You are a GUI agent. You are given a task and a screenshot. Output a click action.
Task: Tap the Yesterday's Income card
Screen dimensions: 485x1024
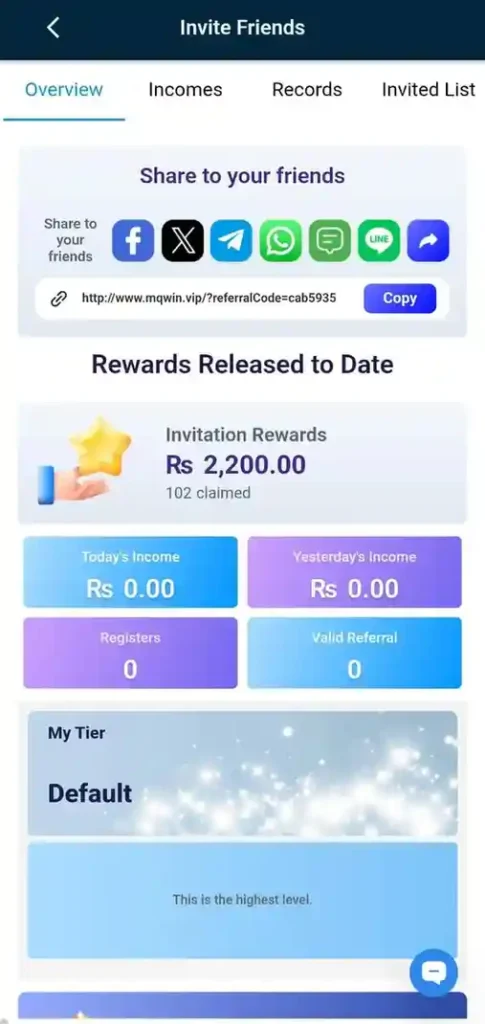354,572
